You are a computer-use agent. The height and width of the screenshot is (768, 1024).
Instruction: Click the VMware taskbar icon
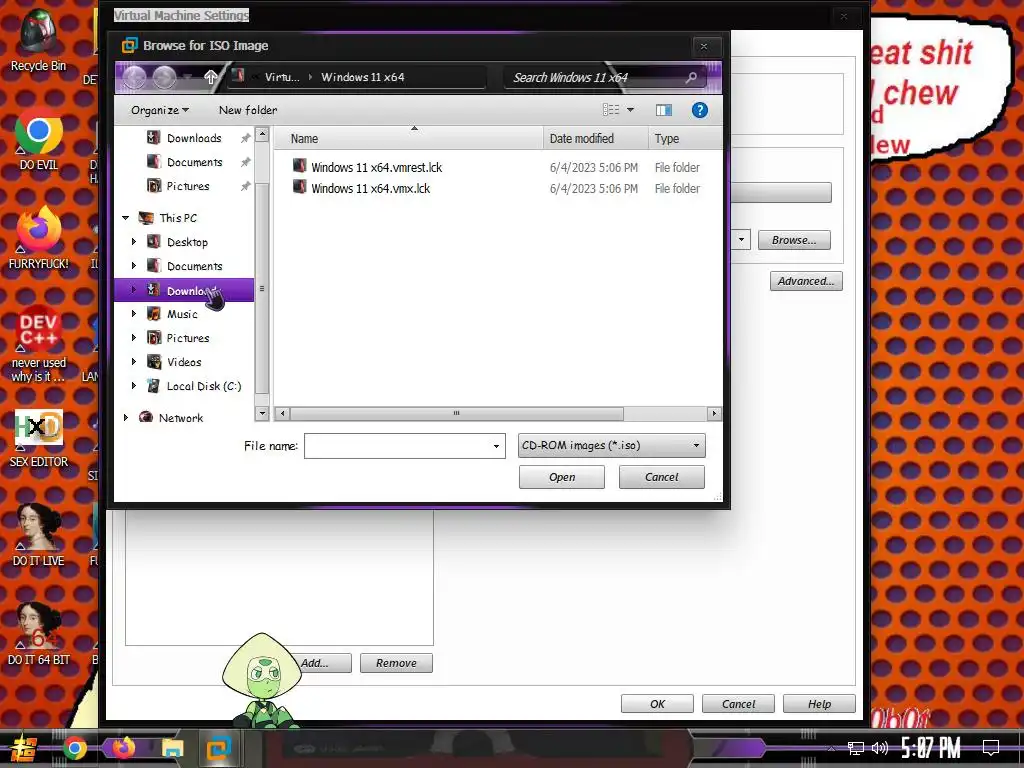pyautogui.click(x=219, y=748)
